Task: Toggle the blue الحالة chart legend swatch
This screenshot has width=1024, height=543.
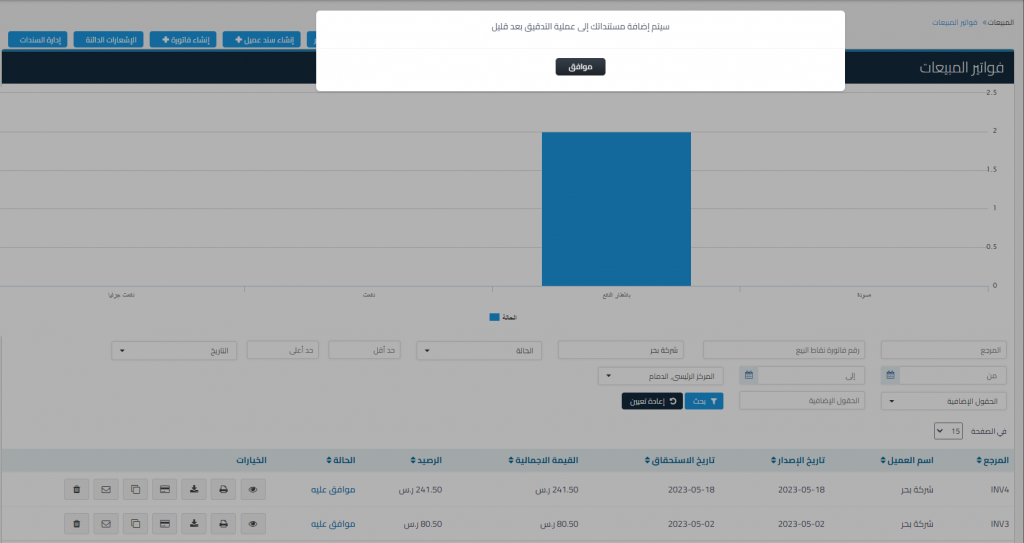Action: (494, 317)
